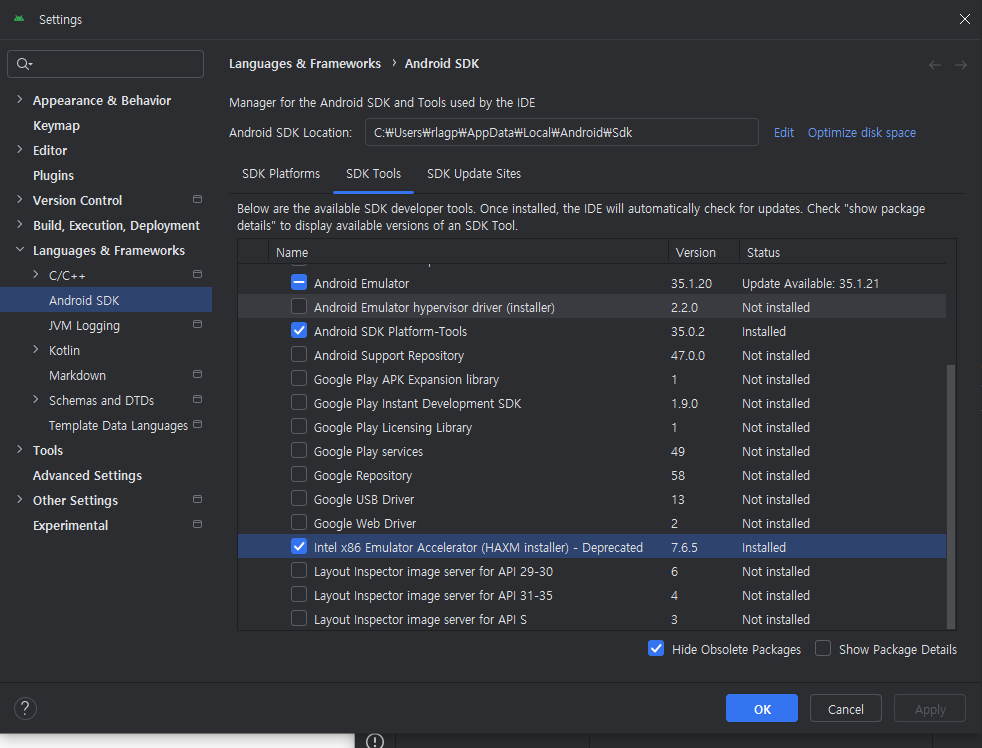Image resolution: width=982 pixels, height=748 pixels.
Task: Check Google Repository checkbox
Action: pyautogui.click(x=299, y=474)
